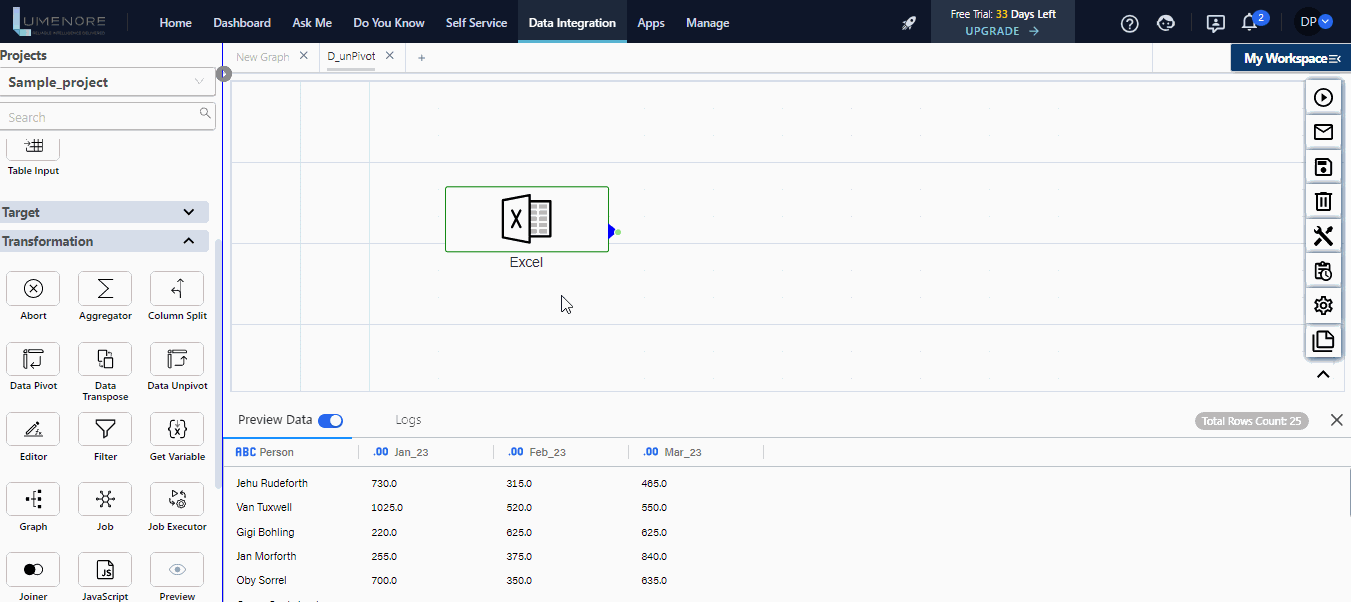Click the UPGRADE free trial button
1351x602 pixels.
click(x=1001, y=31)
